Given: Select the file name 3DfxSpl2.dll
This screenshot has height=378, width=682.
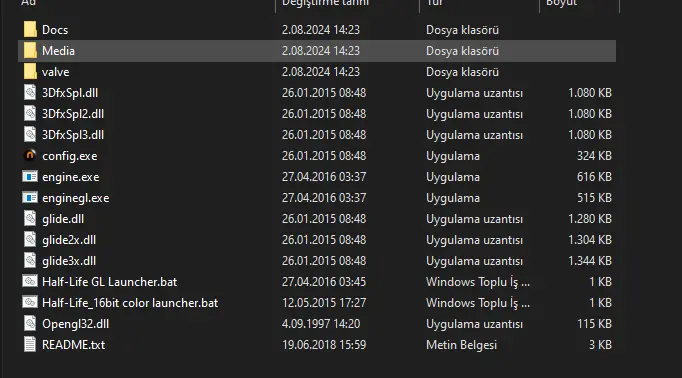Looking at the screenshot, I should pyautogui.click(x=73, y=114).
